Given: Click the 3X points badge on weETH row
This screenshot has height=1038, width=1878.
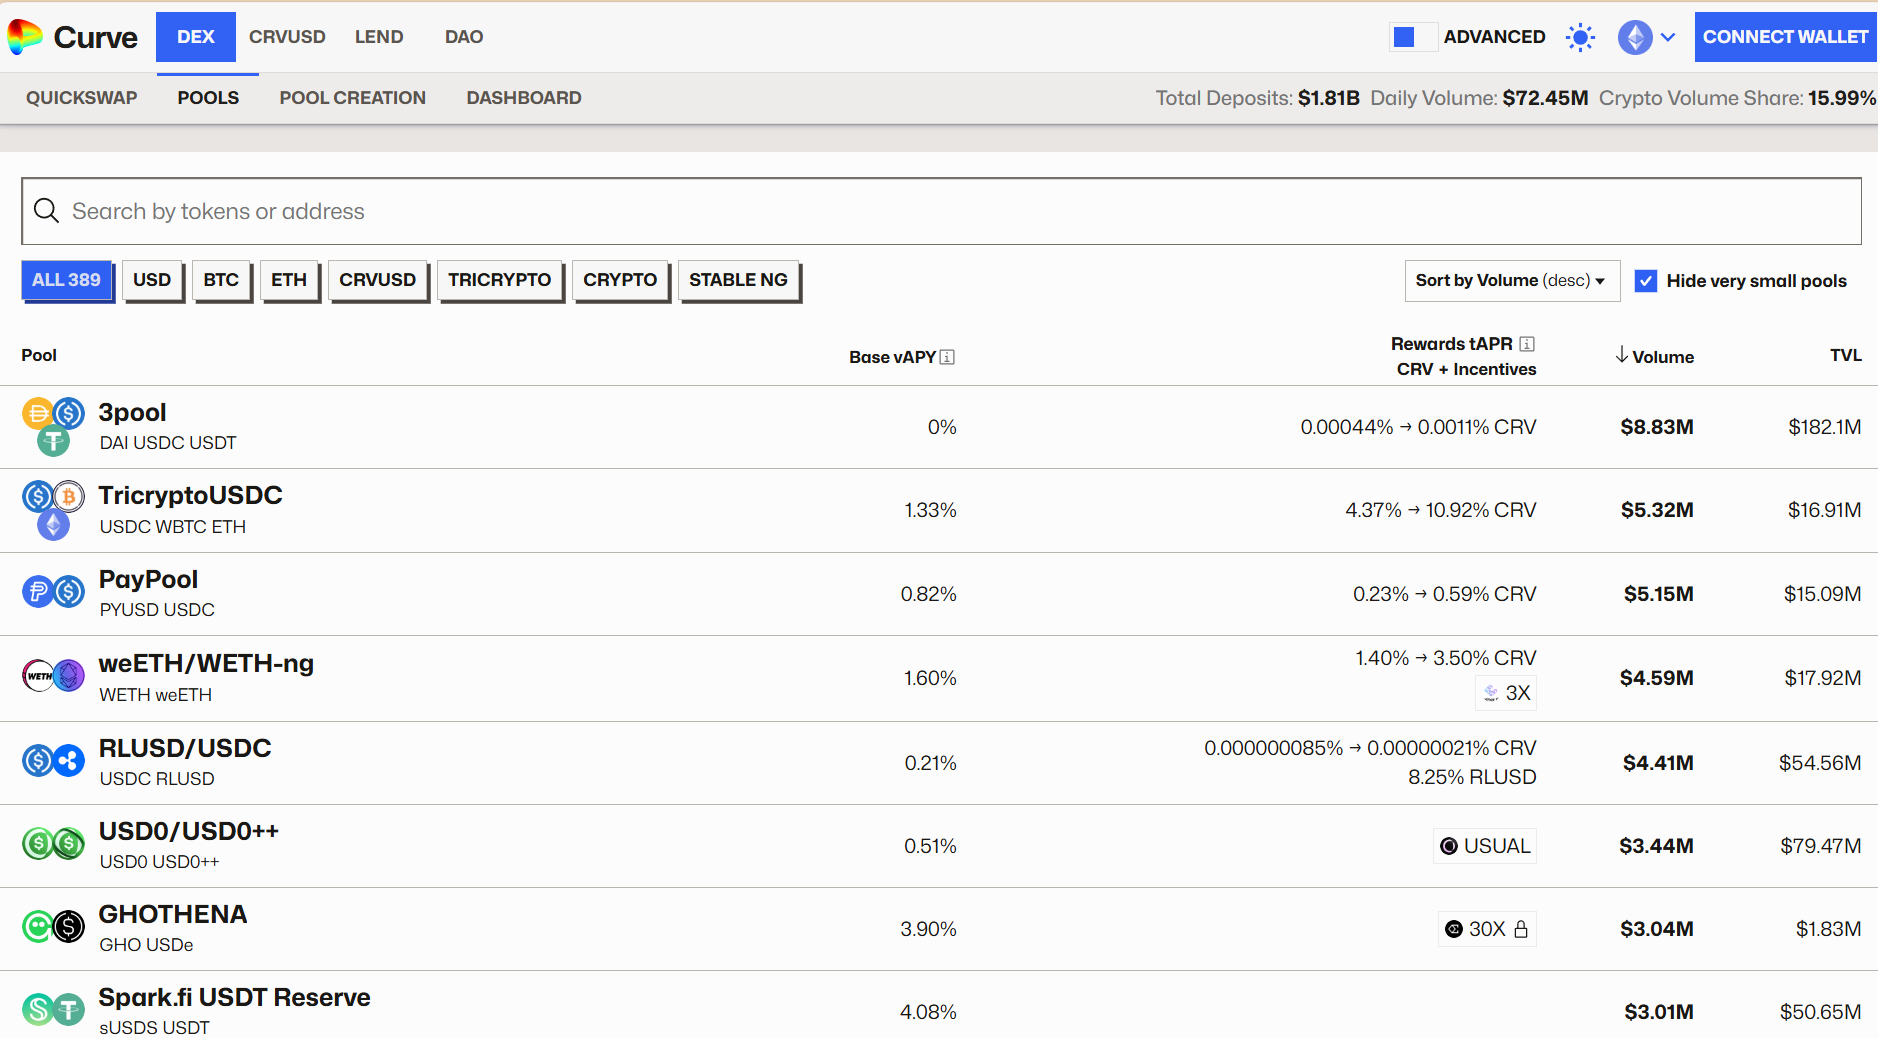Looking at the screenshot, I should pyautogui.click(x=1506, y=693).
